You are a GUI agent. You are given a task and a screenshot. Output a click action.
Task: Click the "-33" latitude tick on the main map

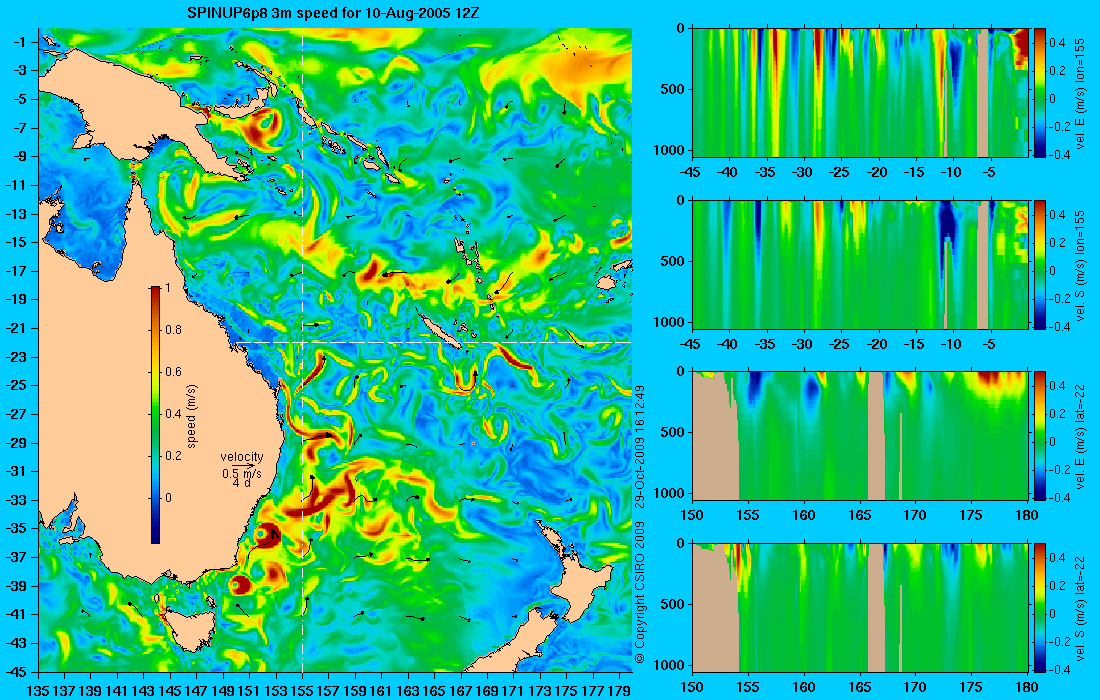pos(18,500)
